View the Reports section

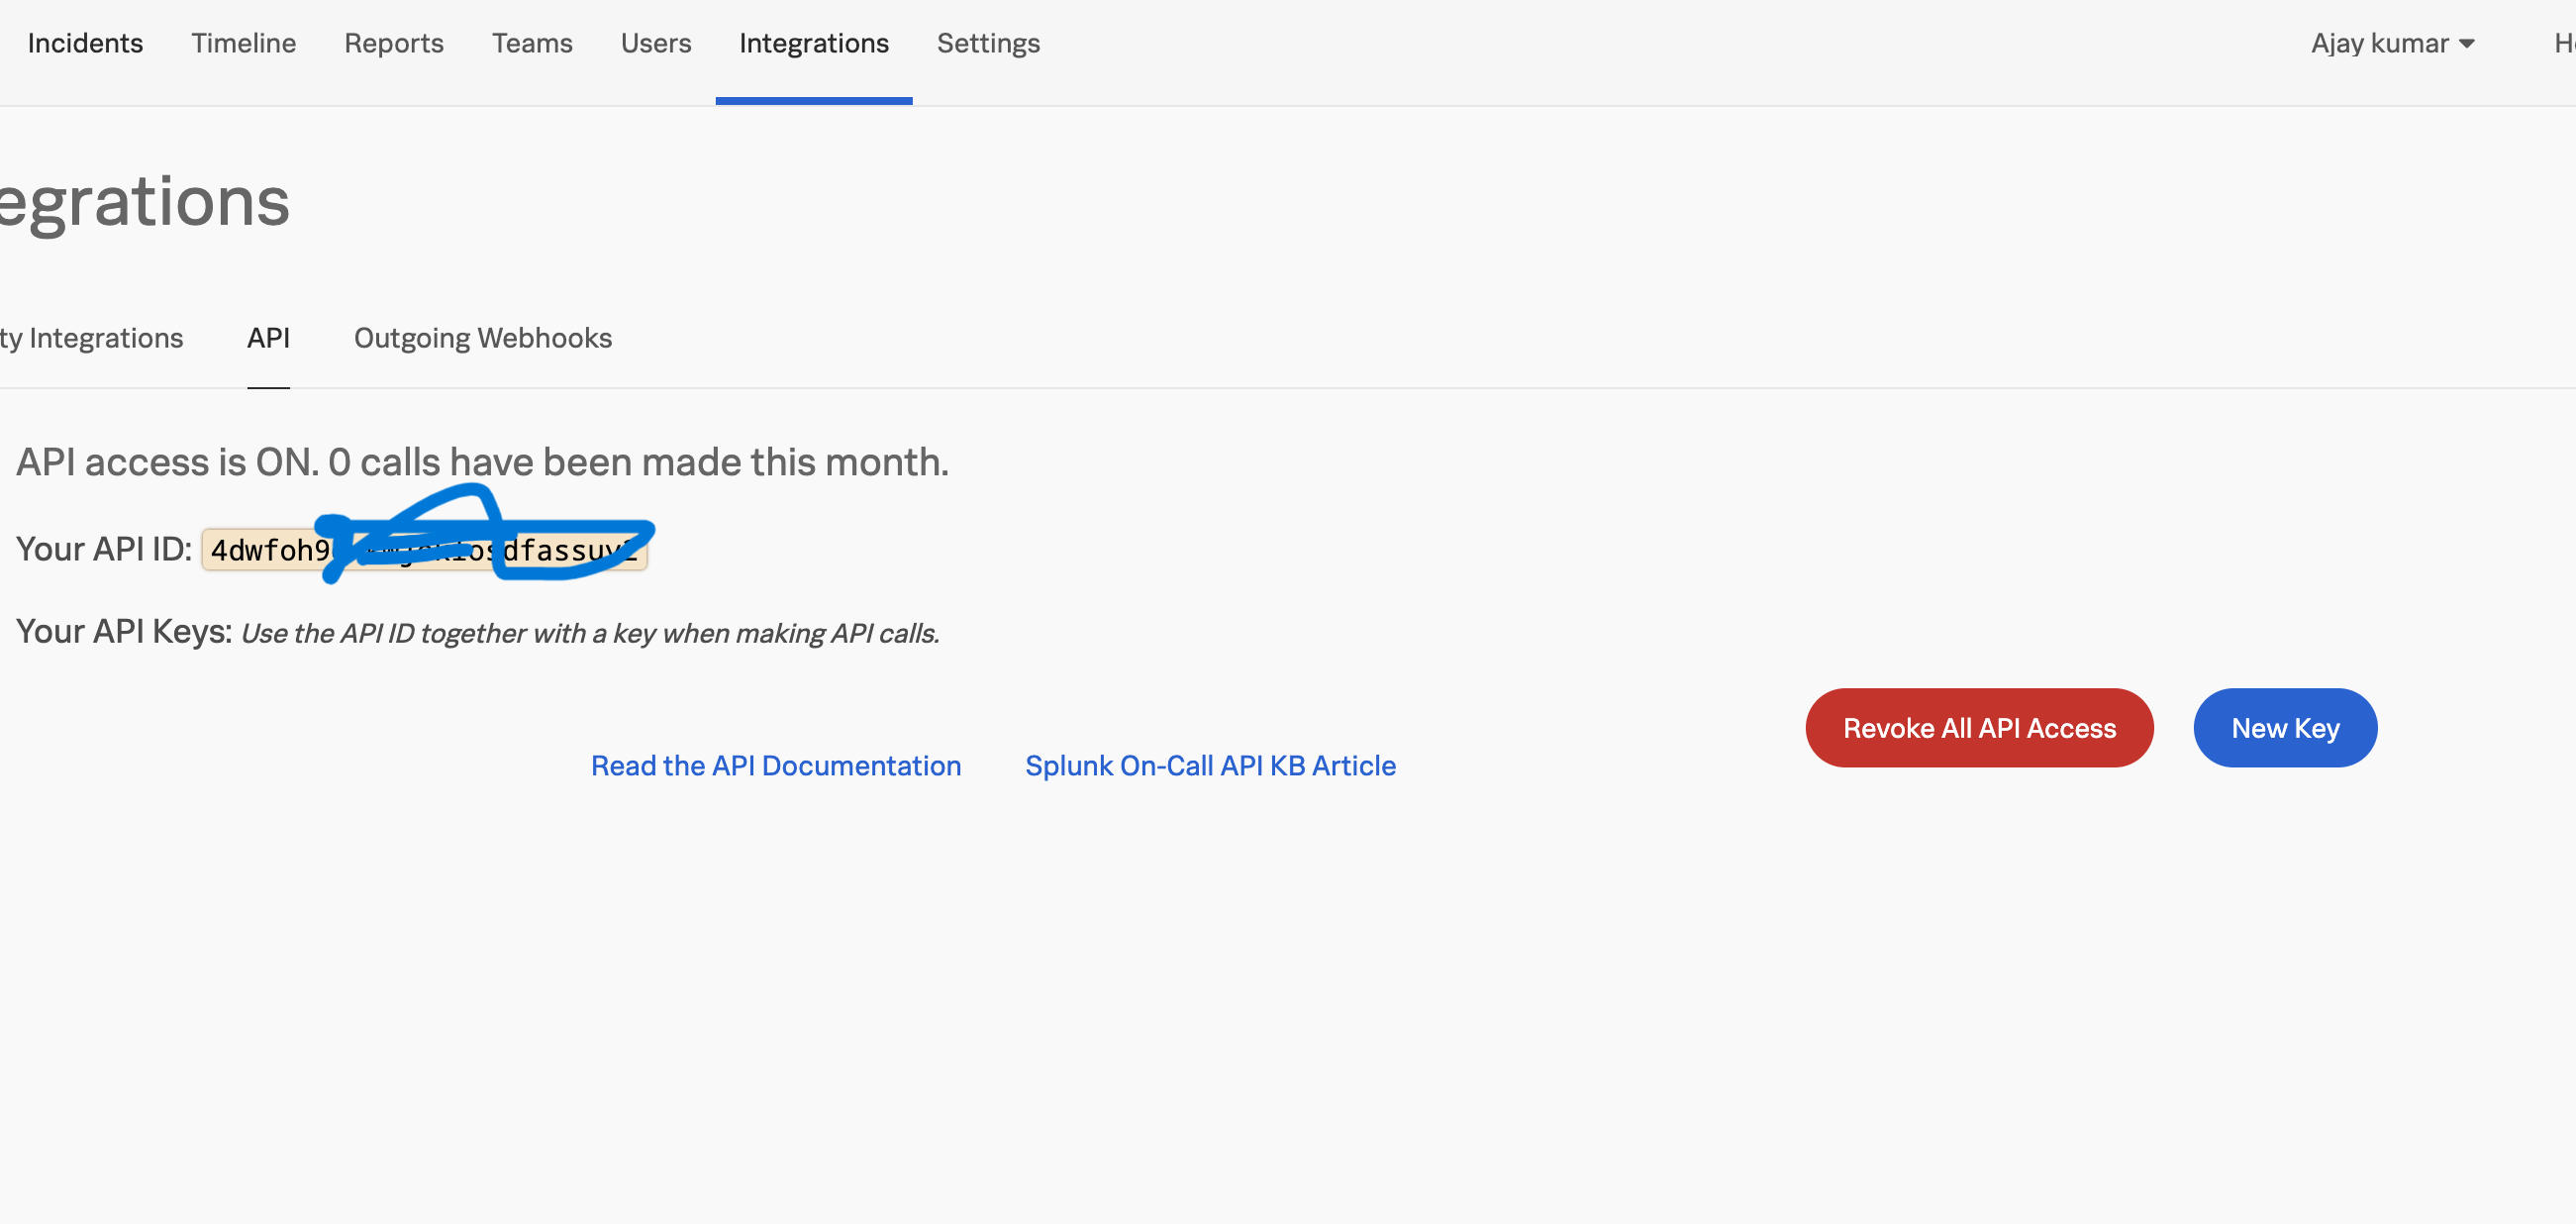point(393,43)
